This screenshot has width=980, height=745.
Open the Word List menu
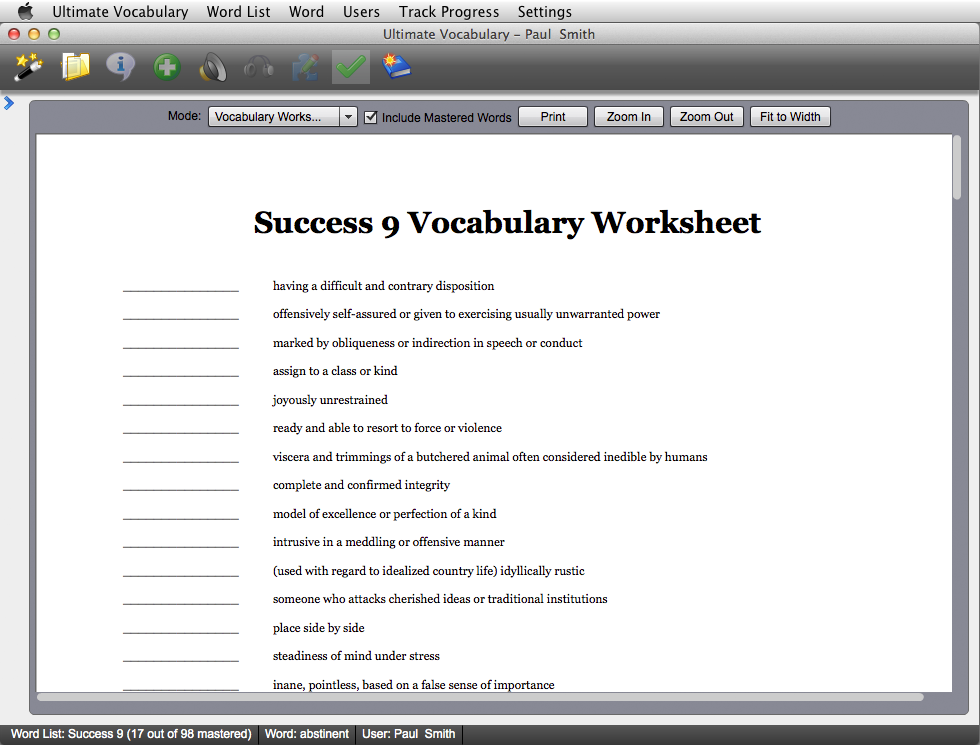[238, 12]
